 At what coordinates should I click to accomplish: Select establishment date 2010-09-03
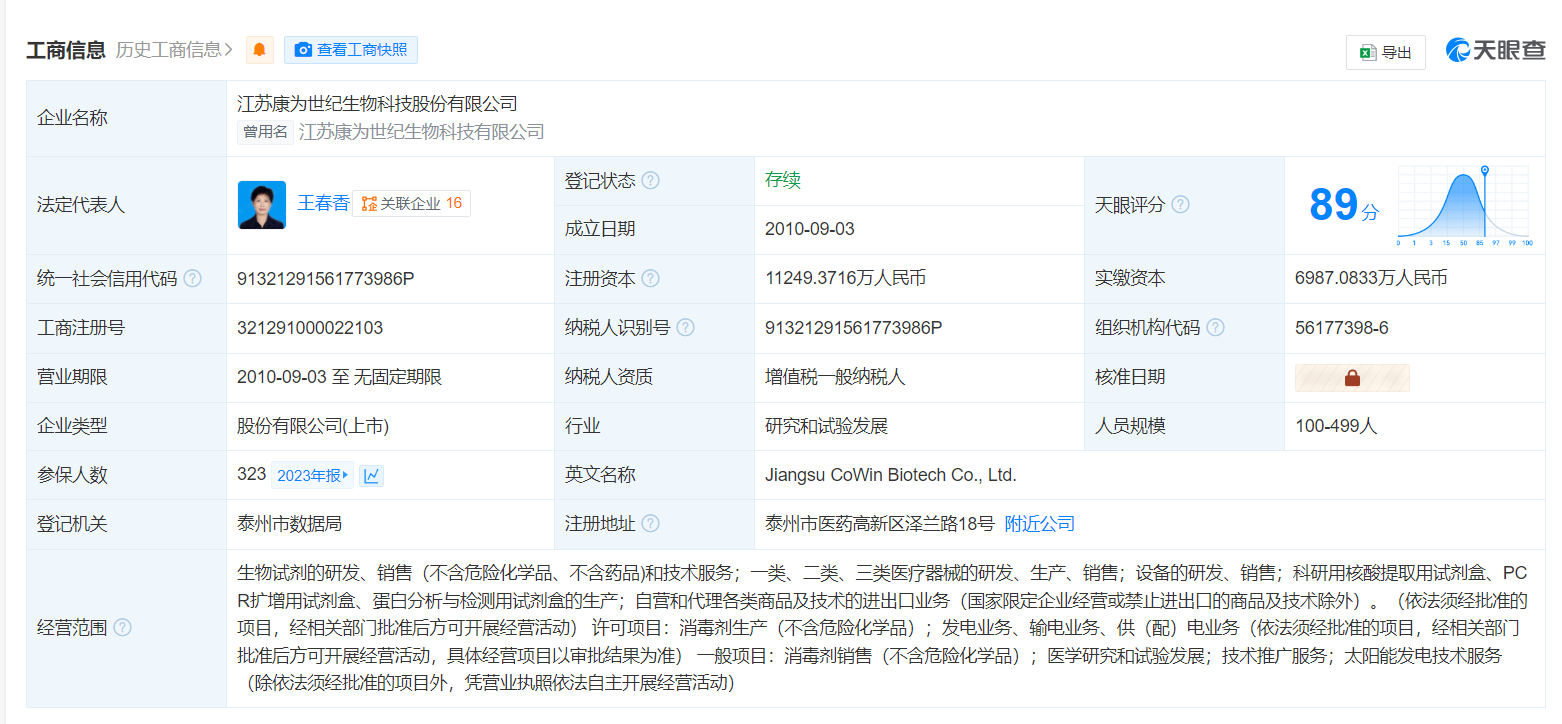[x=810, y=229]
